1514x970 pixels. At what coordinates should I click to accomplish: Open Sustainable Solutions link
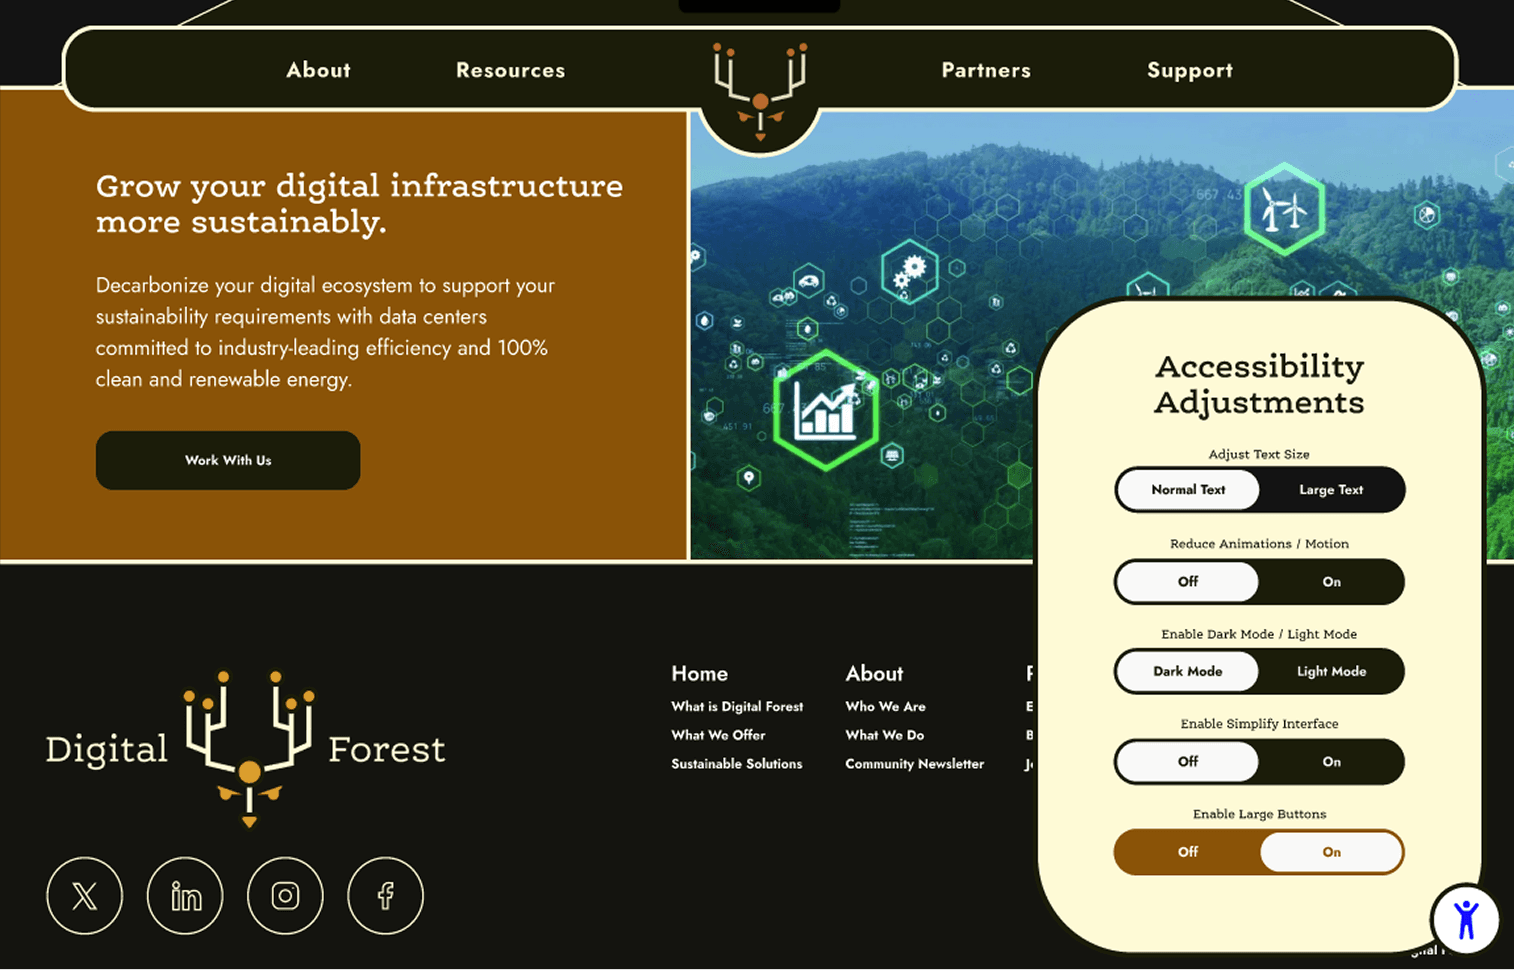[736, 764]
